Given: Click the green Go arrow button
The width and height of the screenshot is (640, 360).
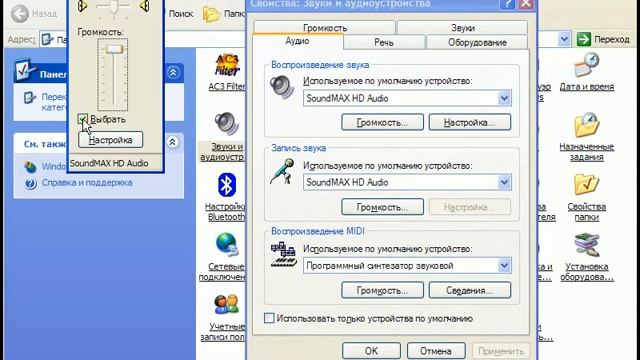Looking at the screenshot, I should (x=584, y=39).
